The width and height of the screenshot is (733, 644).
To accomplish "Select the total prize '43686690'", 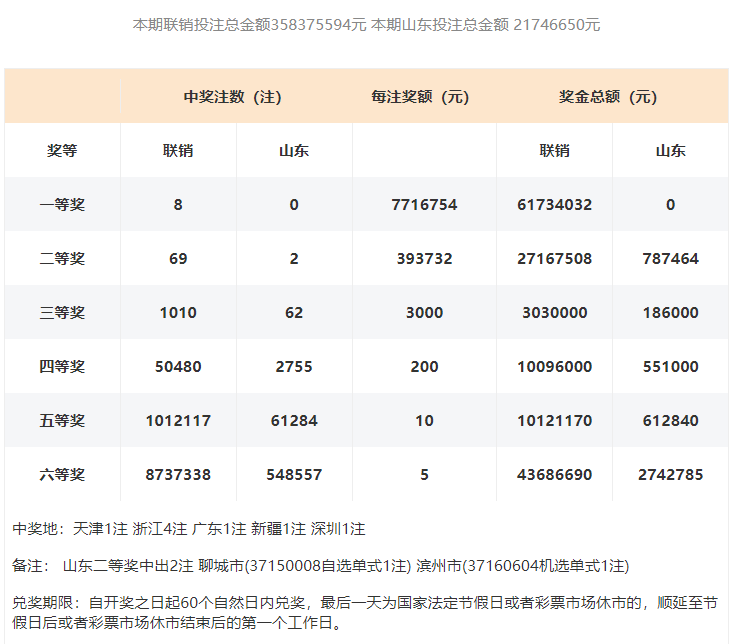I will (x=554, y=474).
